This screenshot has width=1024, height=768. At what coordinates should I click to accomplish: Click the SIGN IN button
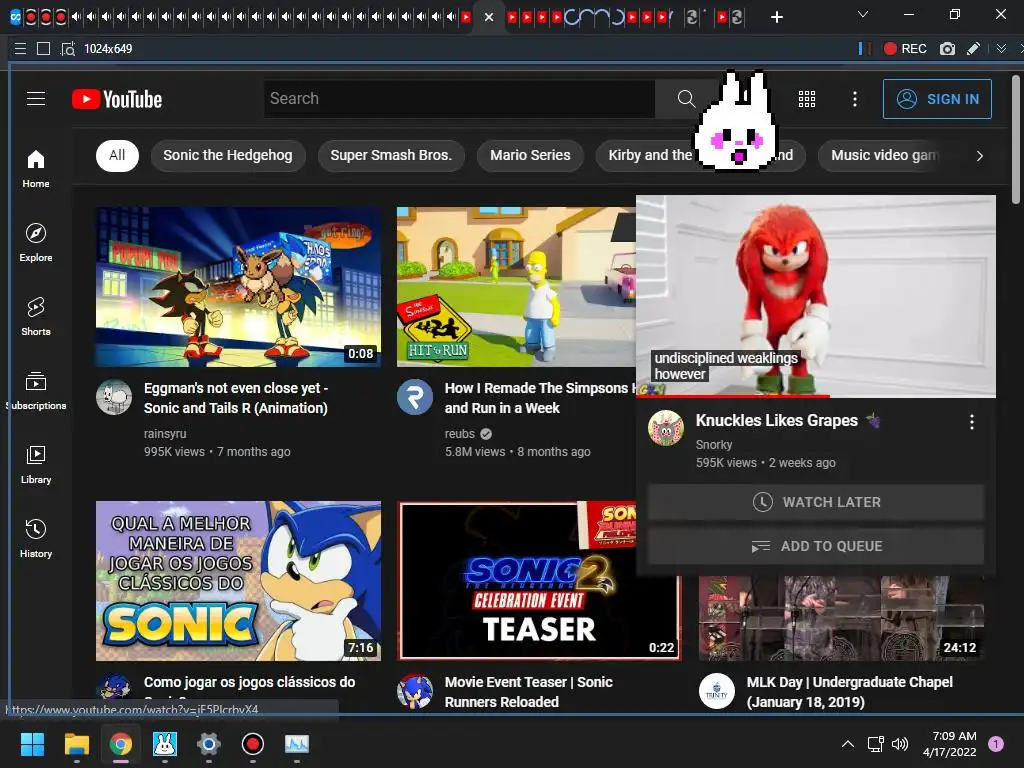pos(937,99)
